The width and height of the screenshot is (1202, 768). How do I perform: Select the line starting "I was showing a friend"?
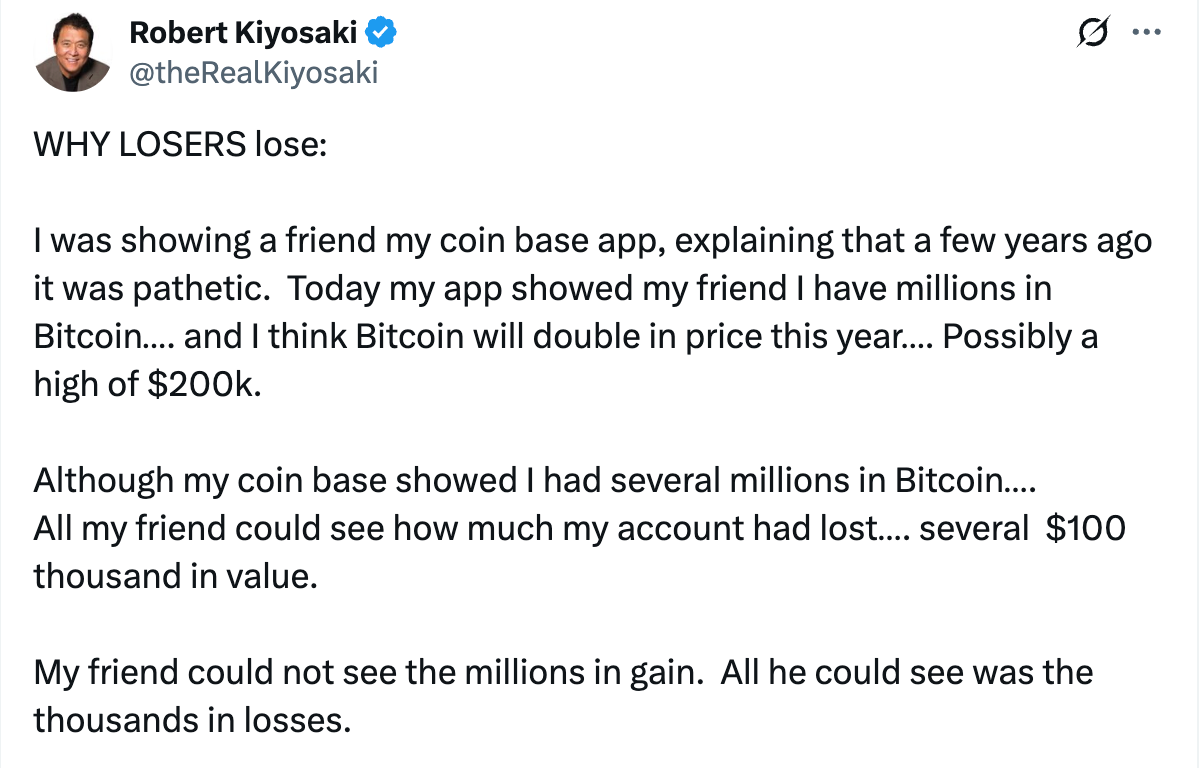[592, 241]
